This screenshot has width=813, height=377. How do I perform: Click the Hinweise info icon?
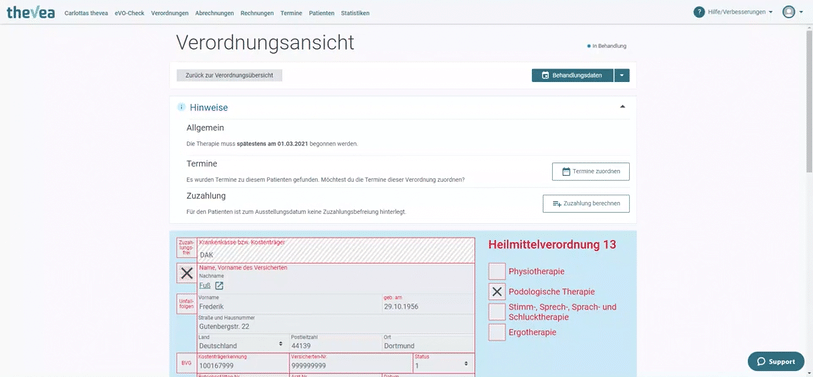click(181, 107)
